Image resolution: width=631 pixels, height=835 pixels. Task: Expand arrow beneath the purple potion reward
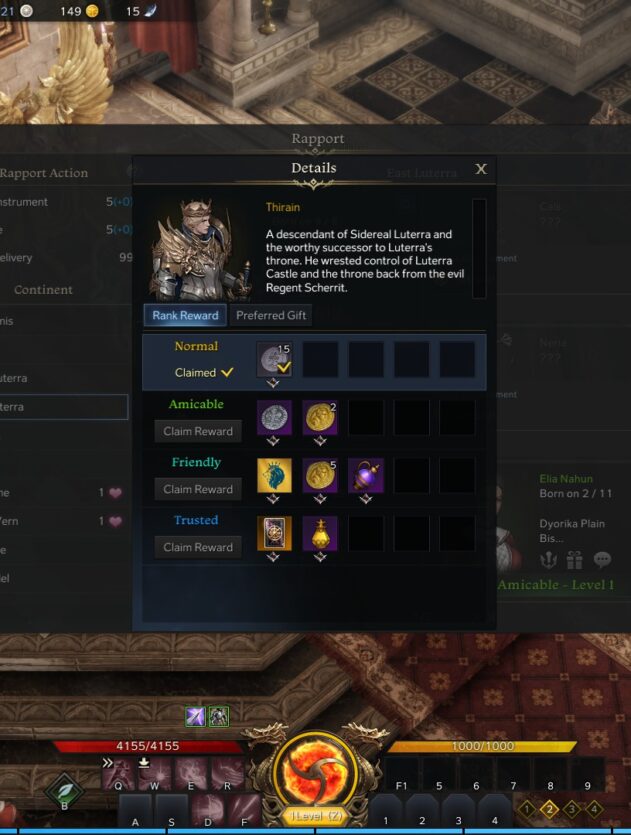[365, 499]
